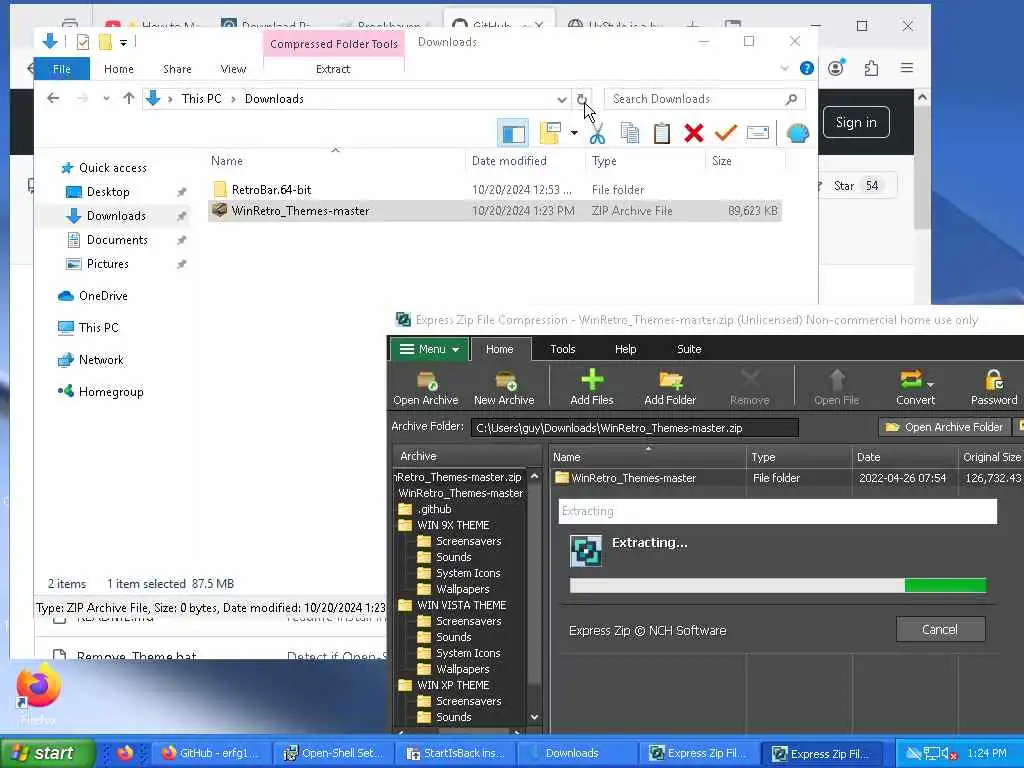
Task: Toggle the preview pane layout icon
Action: click(513, 133)
